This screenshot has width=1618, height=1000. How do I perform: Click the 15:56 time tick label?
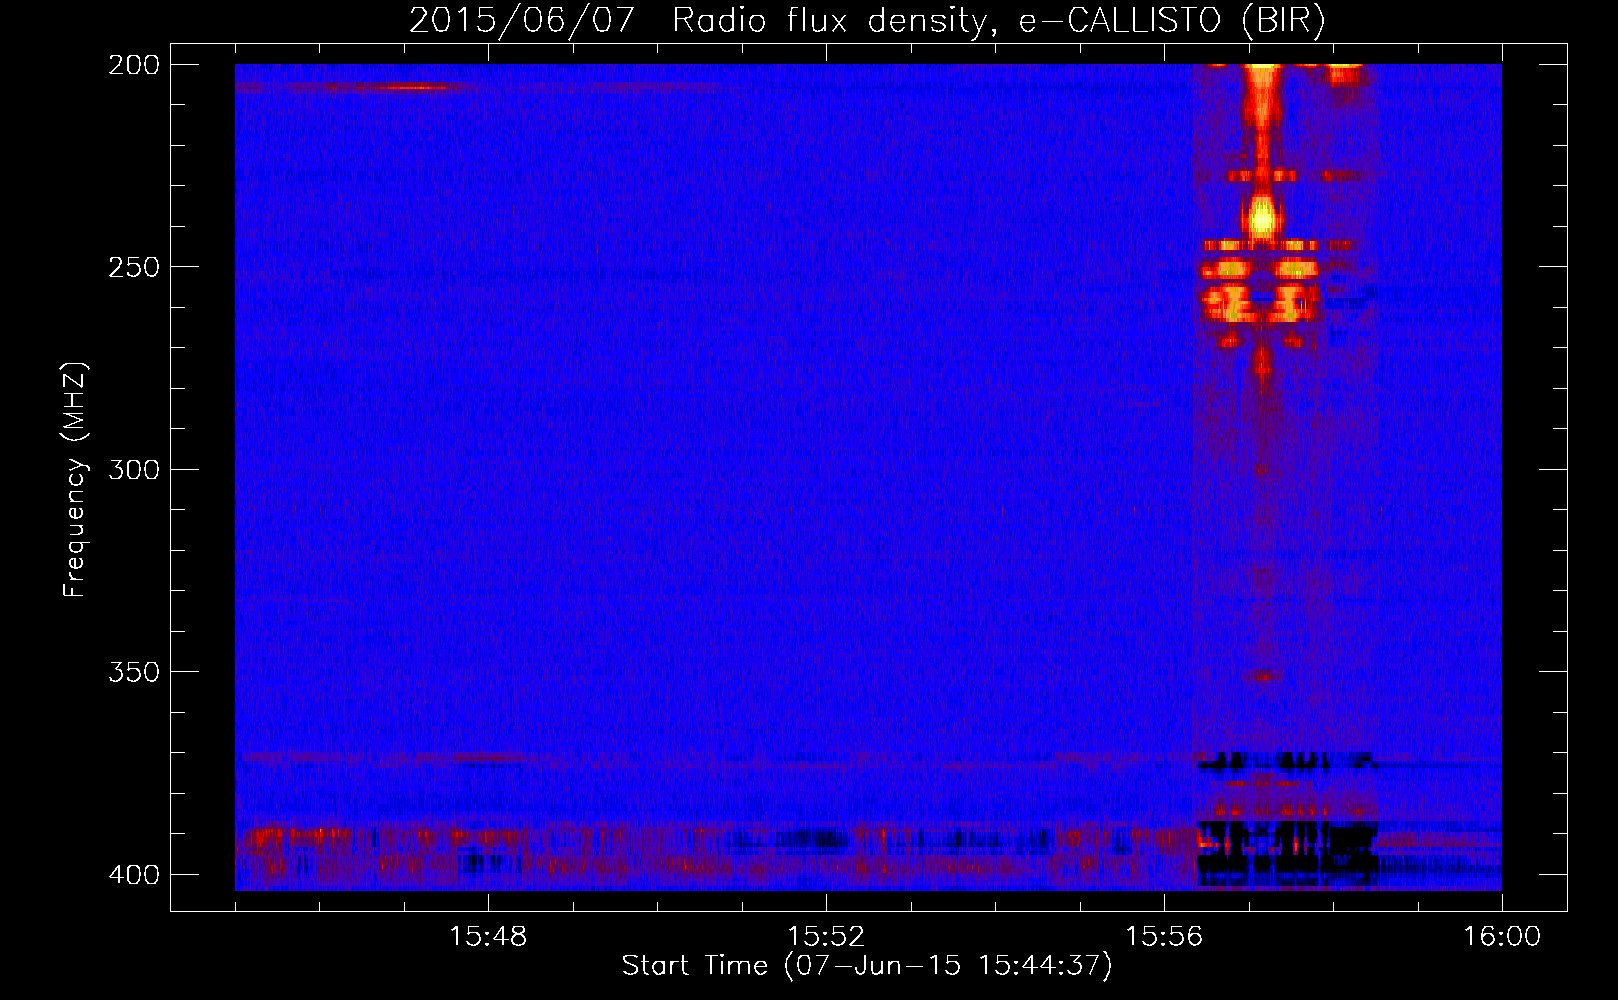(1164, 937)
